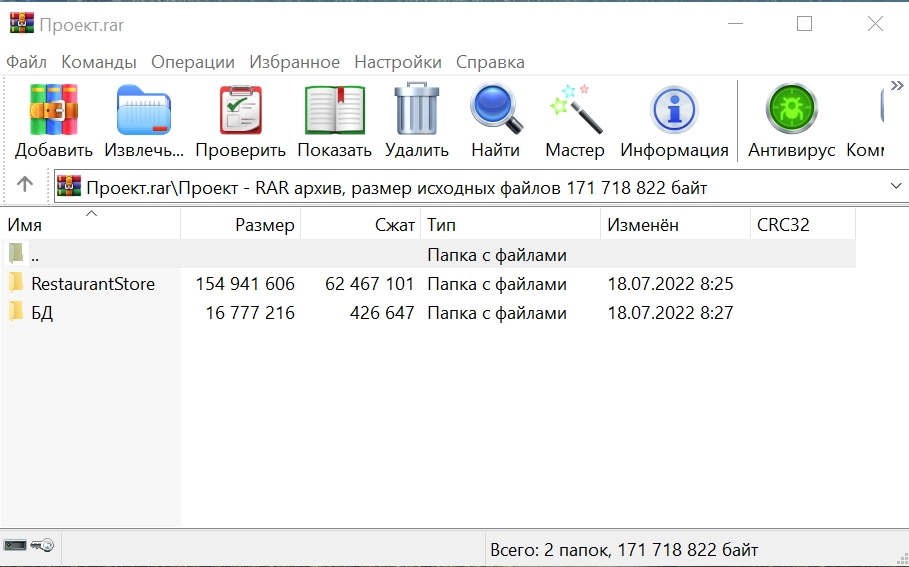This screenshot has height=567, width=909.
Task: Show archive Информация (Info) icon
Action: tap(674, 110)
